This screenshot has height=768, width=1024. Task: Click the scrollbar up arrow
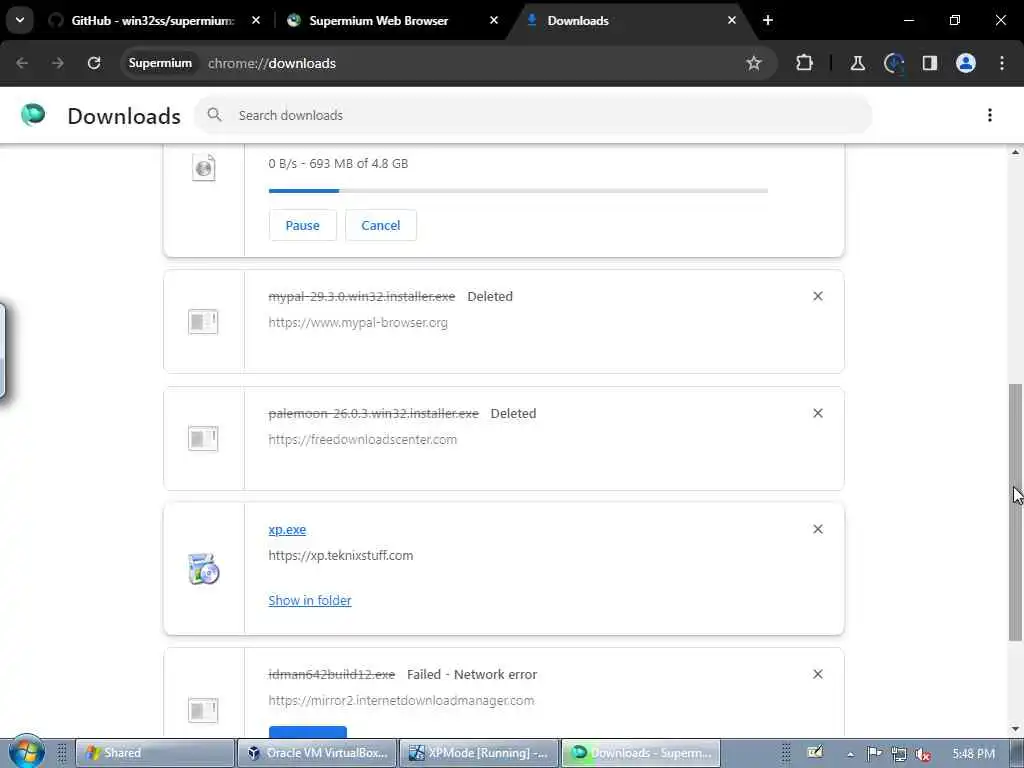click(1016, 152)
